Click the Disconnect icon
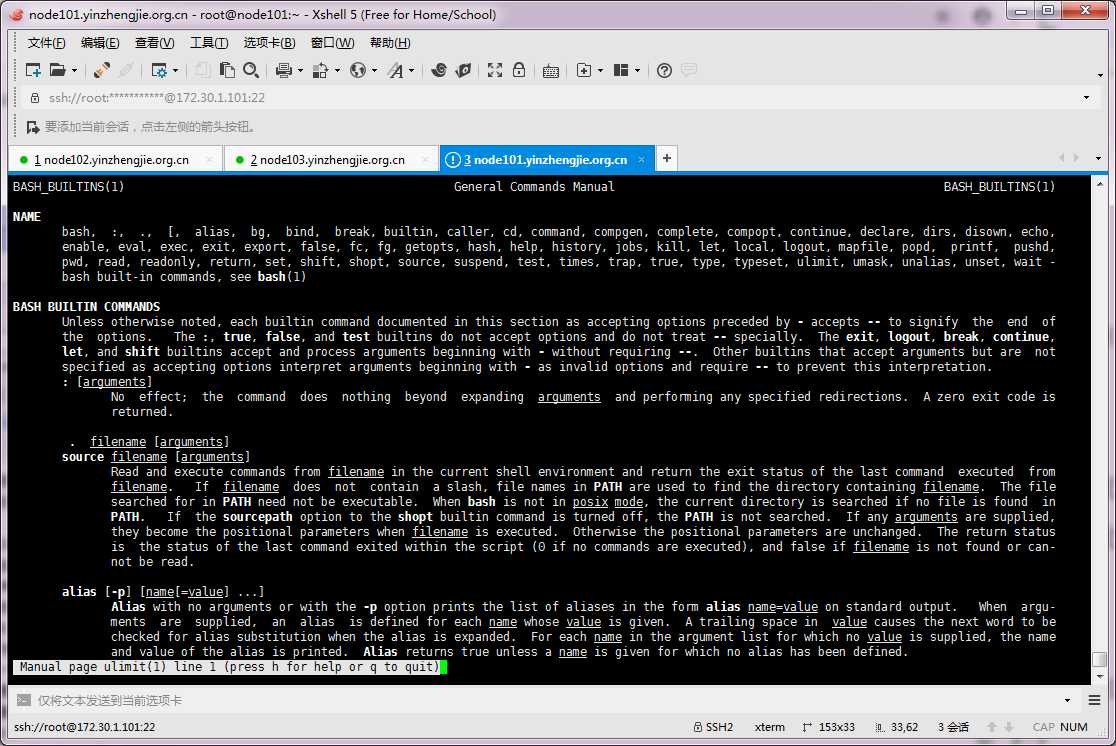The width and height of the screenshot is (1116, 746). point(126,70)
